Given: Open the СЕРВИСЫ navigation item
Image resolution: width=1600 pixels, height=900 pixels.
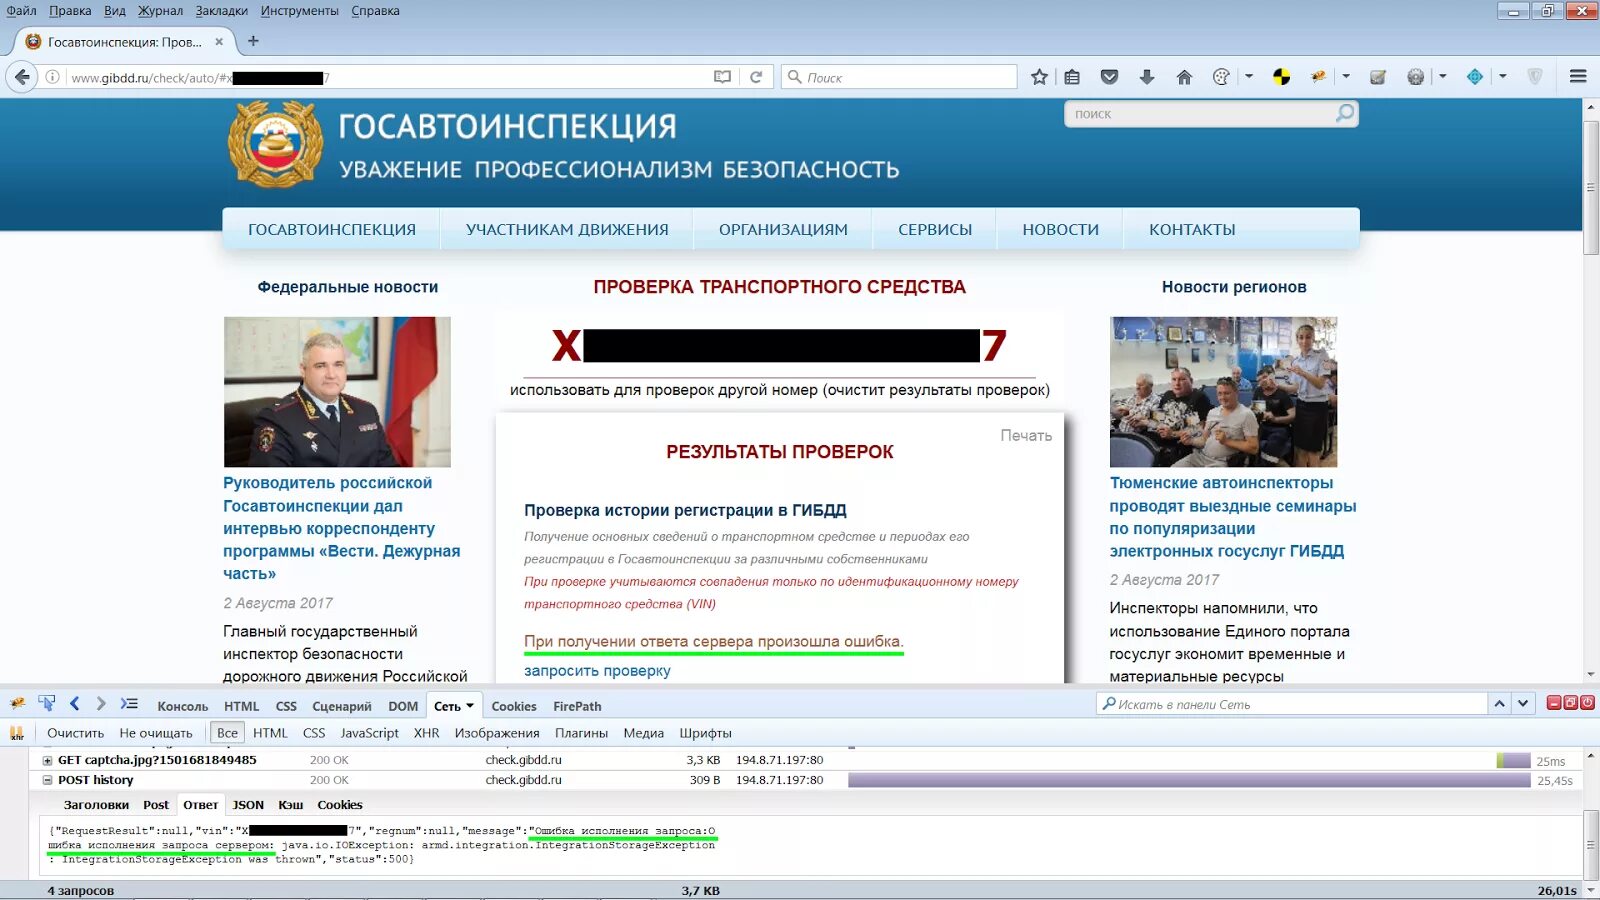Looking at the screenshot, I should [935, 229].
